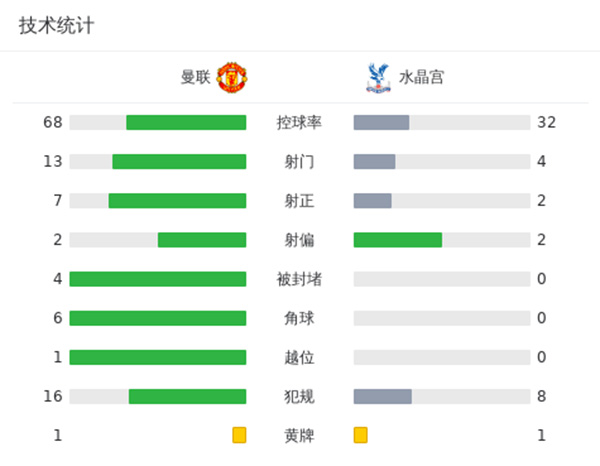Click the 射门 stat label

(299, 162)
